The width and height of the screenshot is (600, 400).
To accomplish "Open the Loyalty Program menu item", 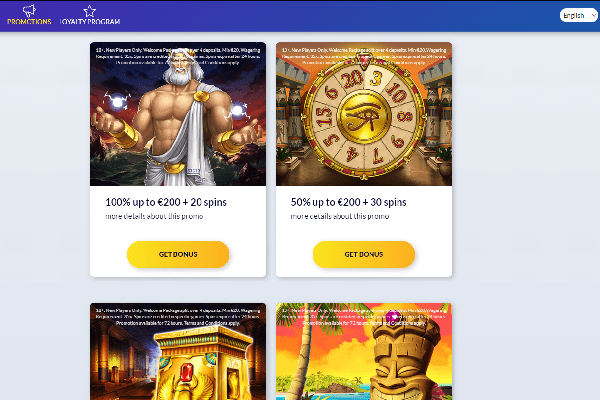I will pyautogui.click(x=90, y=15).
